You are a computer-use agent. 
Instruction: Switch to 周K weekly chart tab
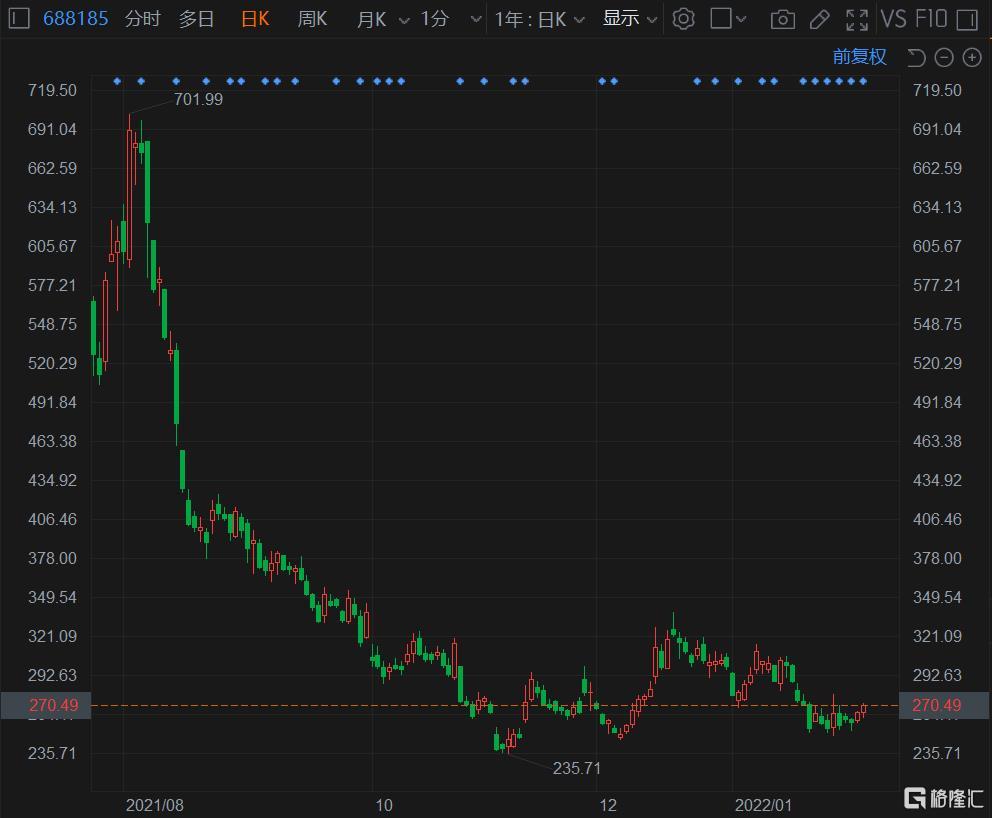pyautogui.click(x=313, y=19)
